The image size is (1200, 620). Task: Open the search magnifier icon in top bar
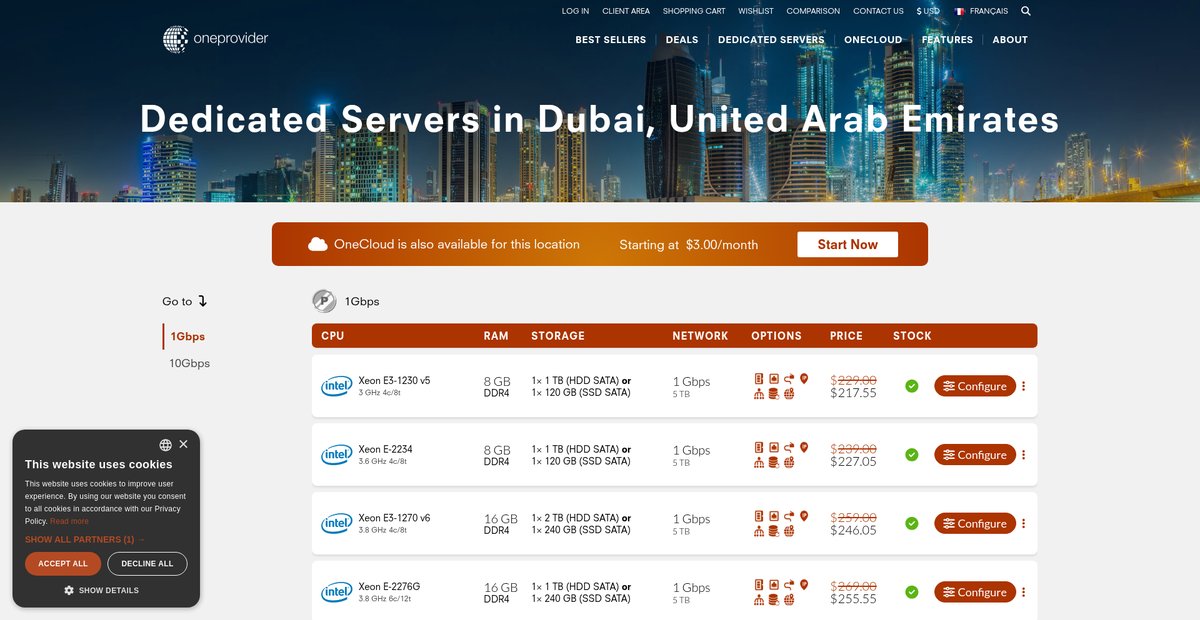tap(1026, 11)
